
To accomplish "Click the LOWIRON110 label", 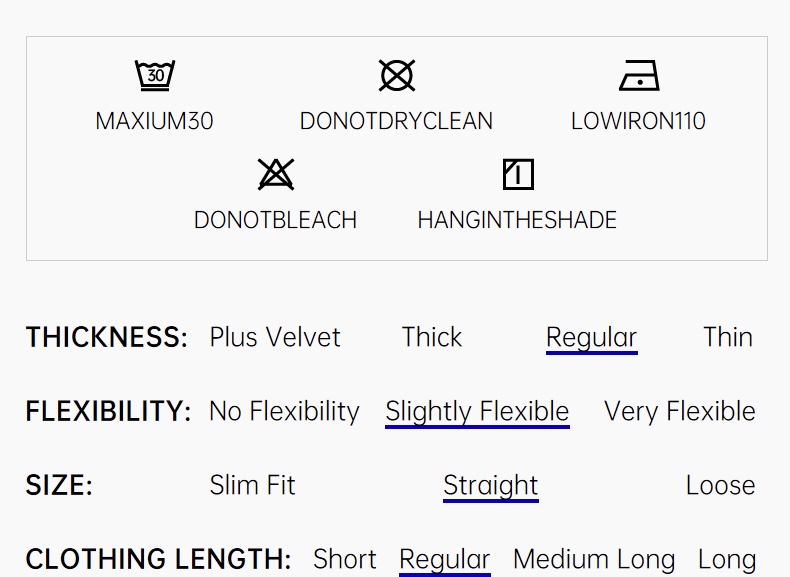I will 638,121.
